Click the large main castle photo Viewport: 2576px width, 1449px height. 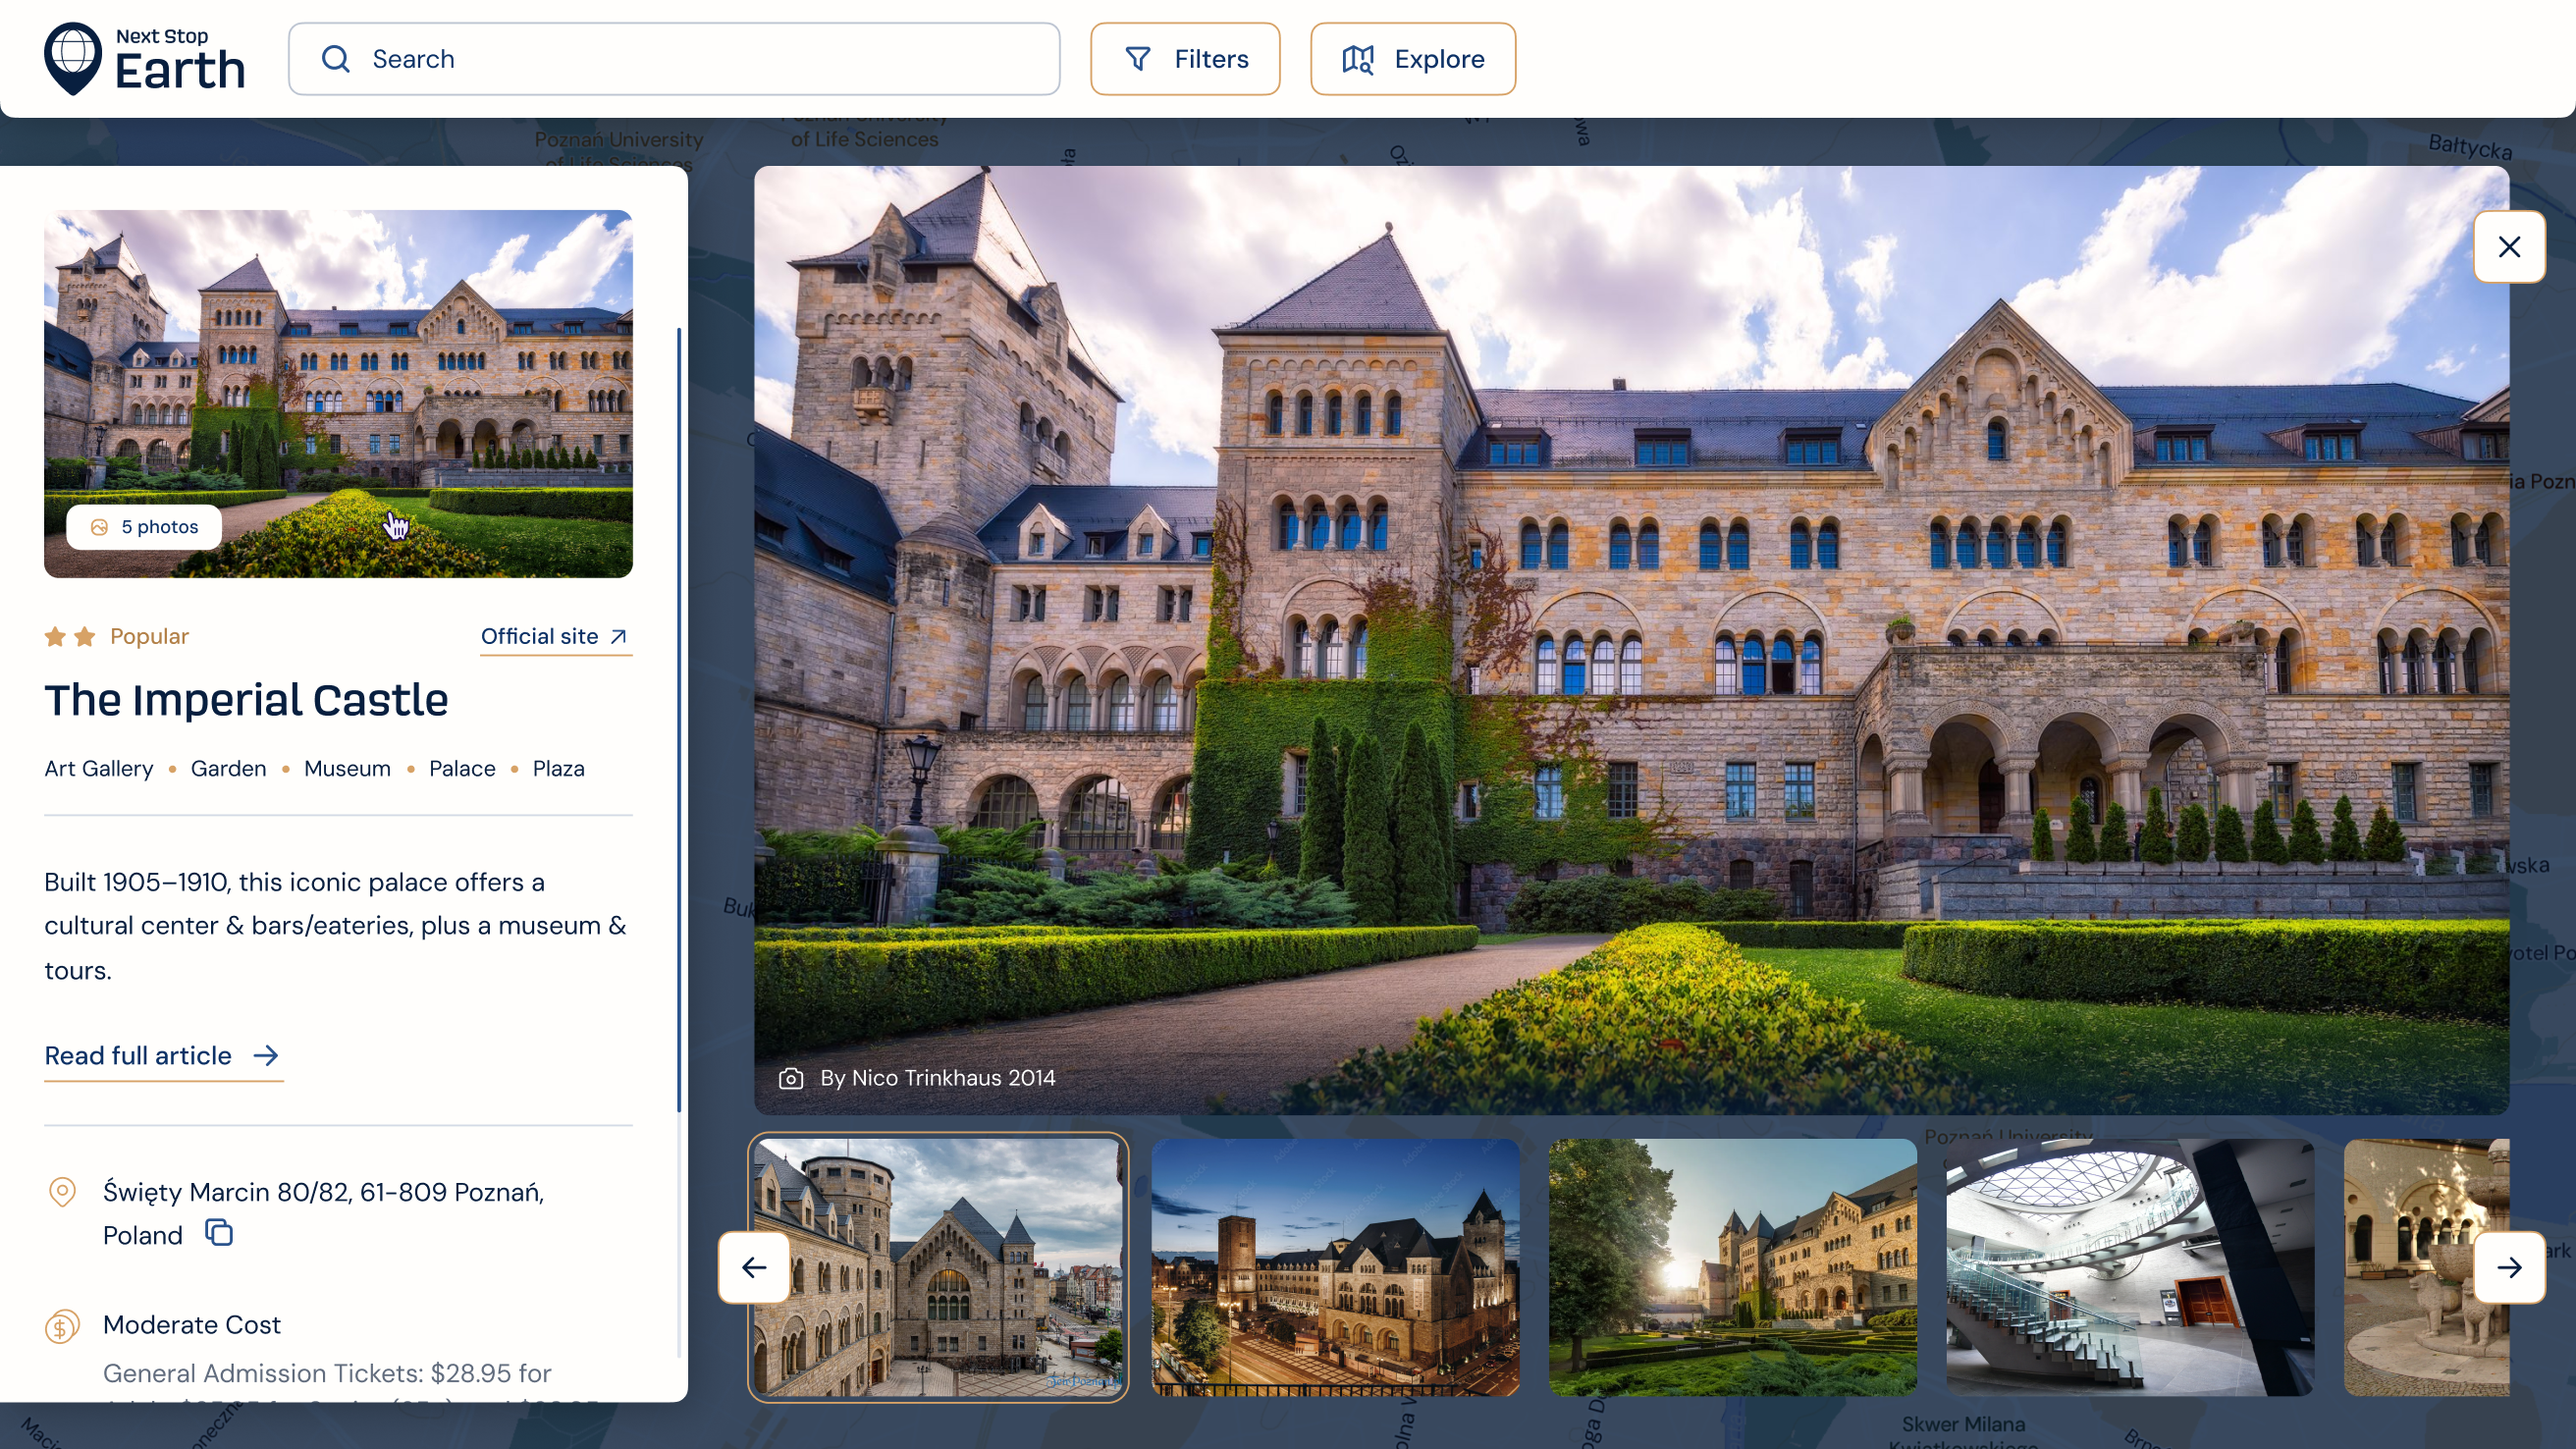1631,640
